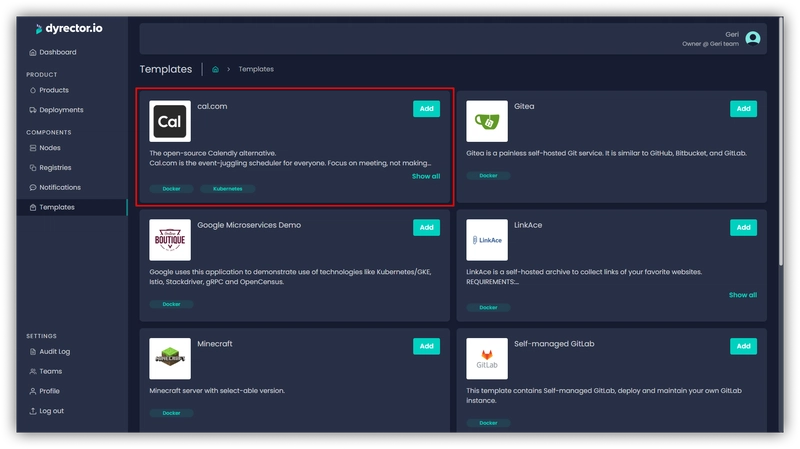Click the Audit Log document icon
Viewport: 800px width, 449px height.
coord(33,352)
